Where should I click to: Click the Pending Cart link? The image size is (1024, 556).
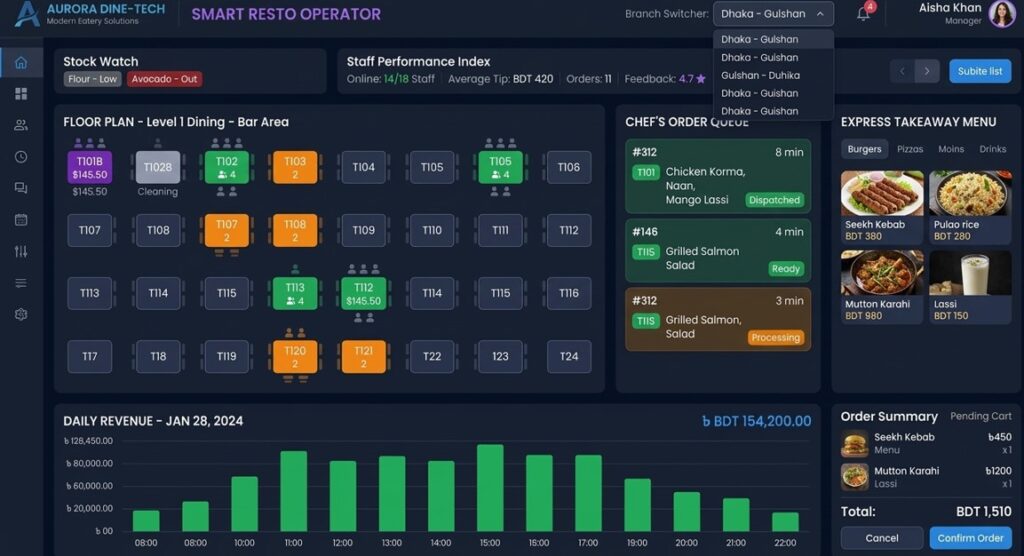980,416
